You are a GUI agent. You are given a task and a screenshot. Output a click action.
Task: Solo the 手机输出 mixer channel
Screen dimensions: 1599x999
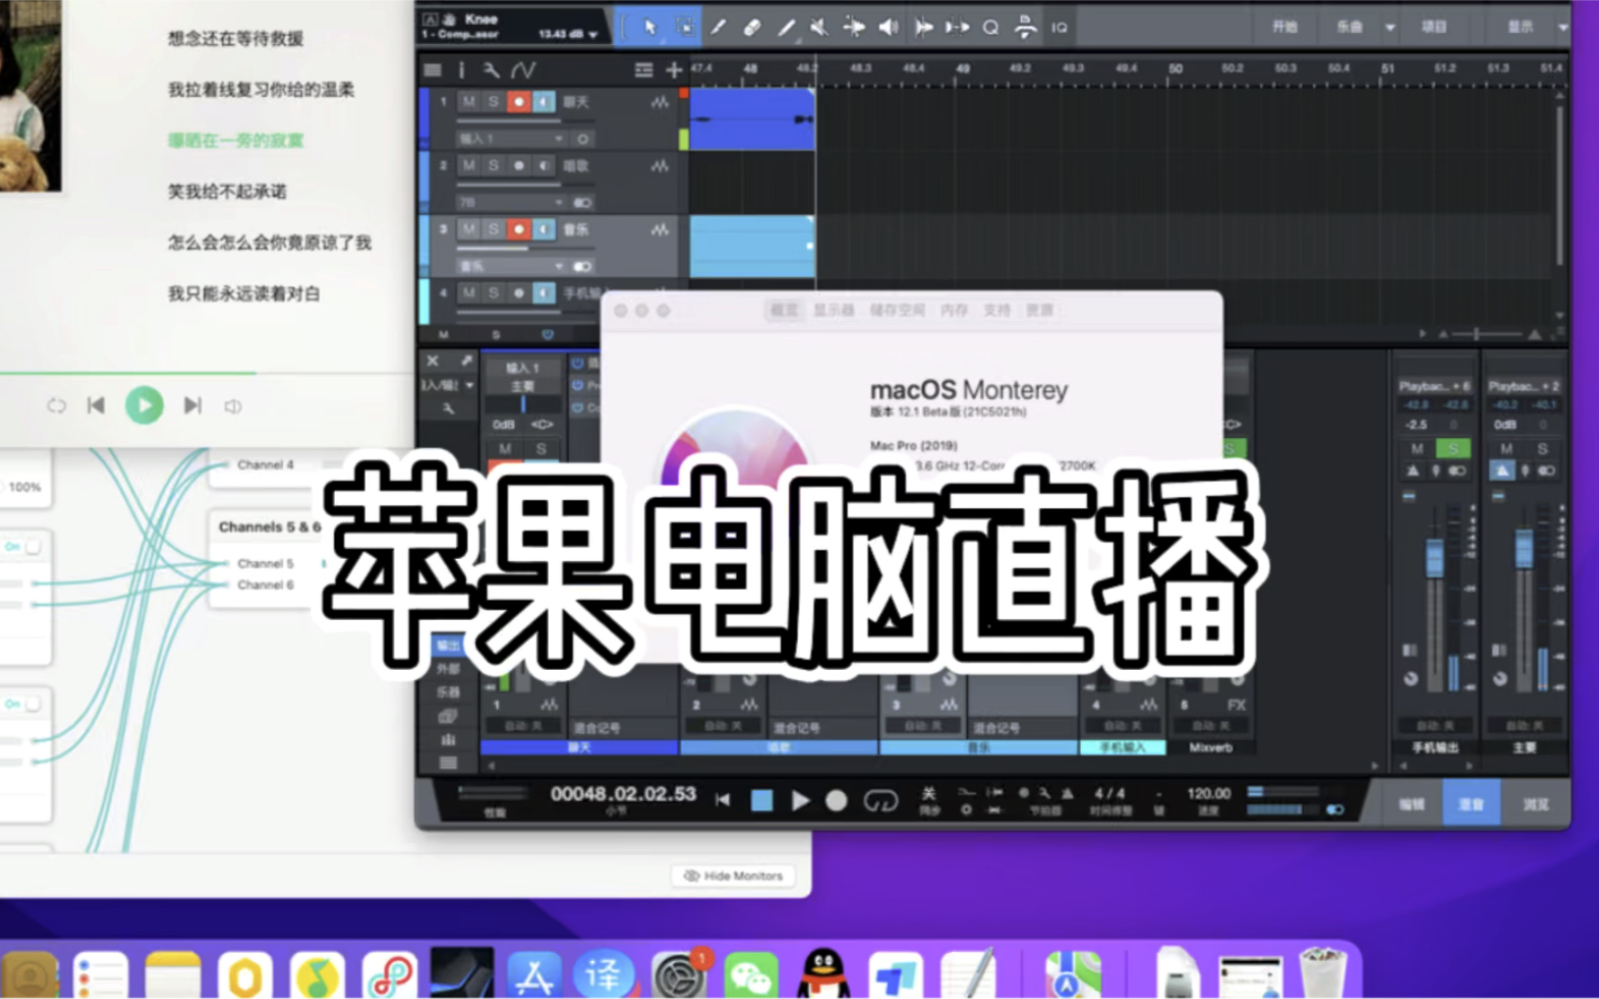point(1452,448)
